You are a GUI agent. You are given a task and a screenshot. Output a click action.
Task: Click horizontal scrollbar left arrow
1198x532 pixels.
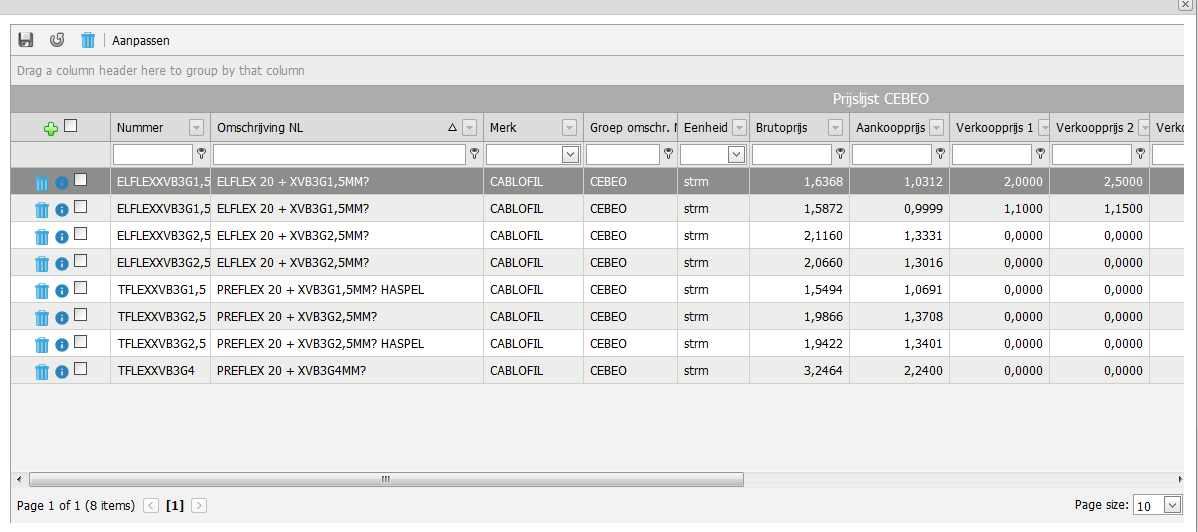tap(19, 479)
